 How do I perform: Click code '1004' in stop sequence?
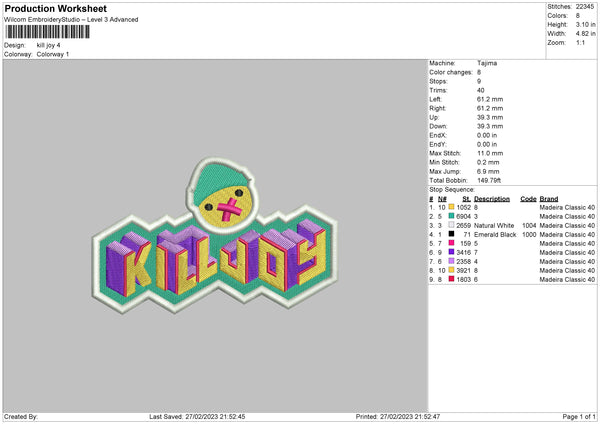(x=529, y=225)
